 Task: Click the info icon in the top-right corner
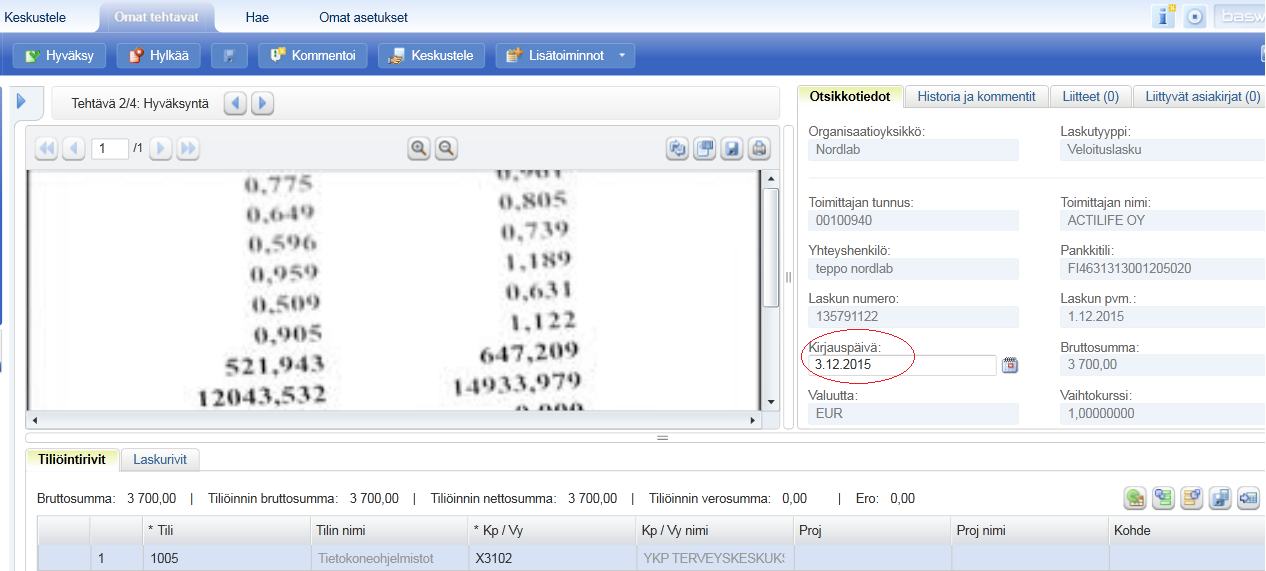(x=1164, y=16)
